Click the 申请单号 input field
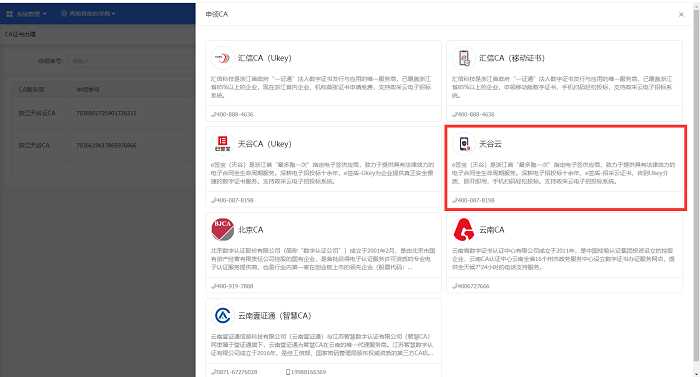The height and width of the screenshot is (377, 700). coord(132,61)
